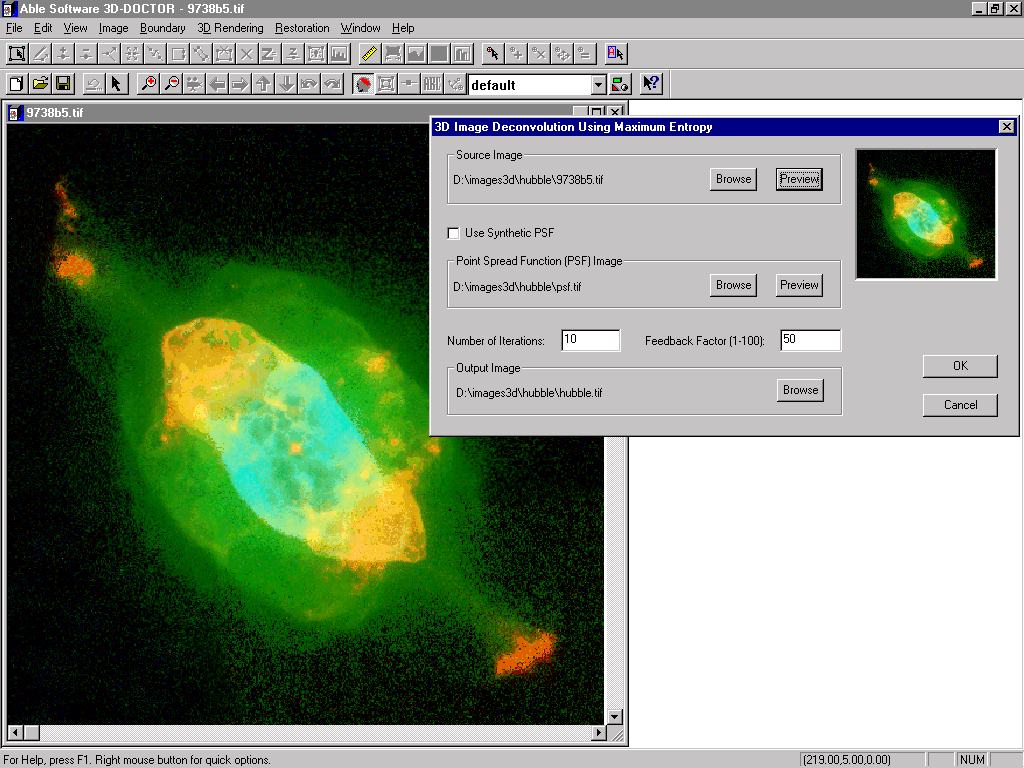Click the source path D:\images3d\hubble\9738b5.tif
The height and width of the screenshot is (768, 1024).
pyautogui.click(x=528, y=180)
